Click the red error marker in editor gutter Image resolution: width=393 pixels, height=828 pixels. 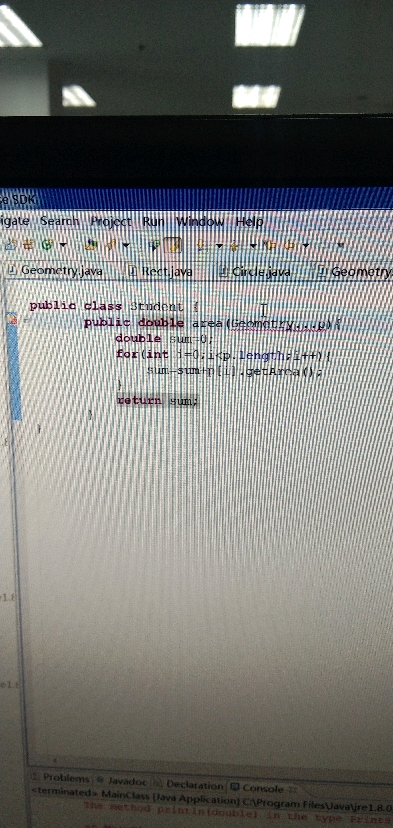point(14,319)
